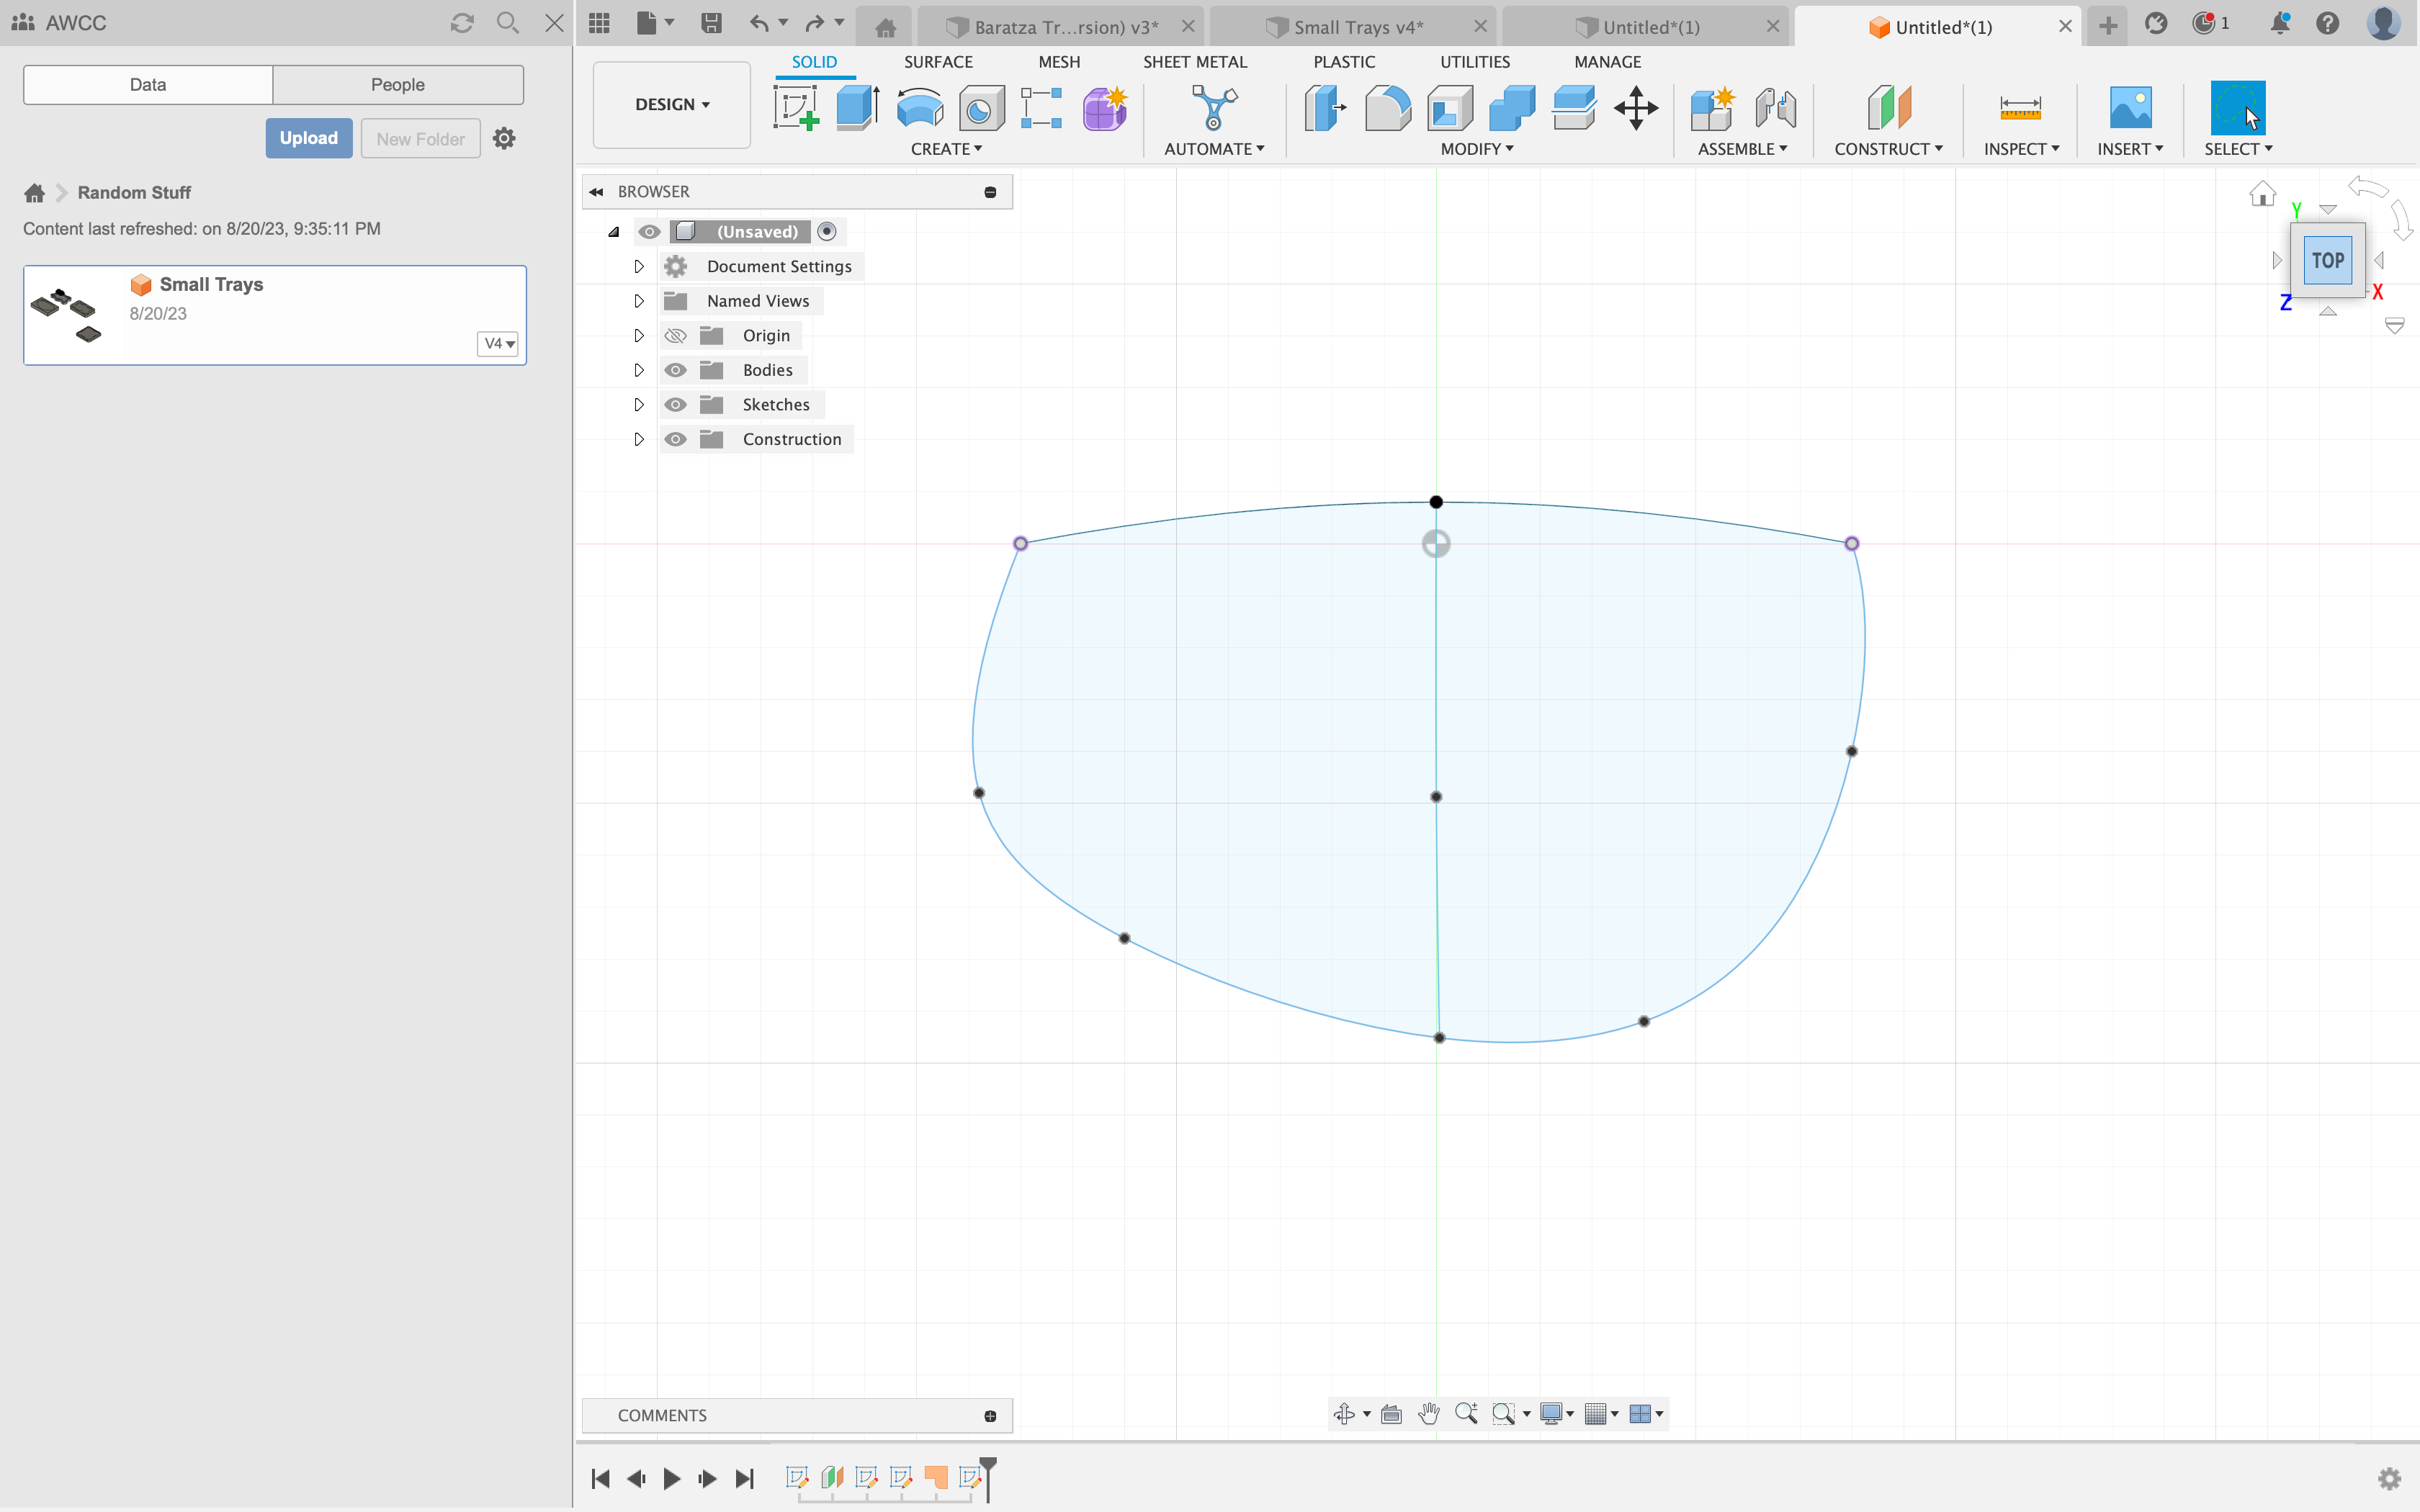The width and height of the screenshot is (2420, 1512).
Task: Open the data panel grid icon
Action: click(599, 23)
